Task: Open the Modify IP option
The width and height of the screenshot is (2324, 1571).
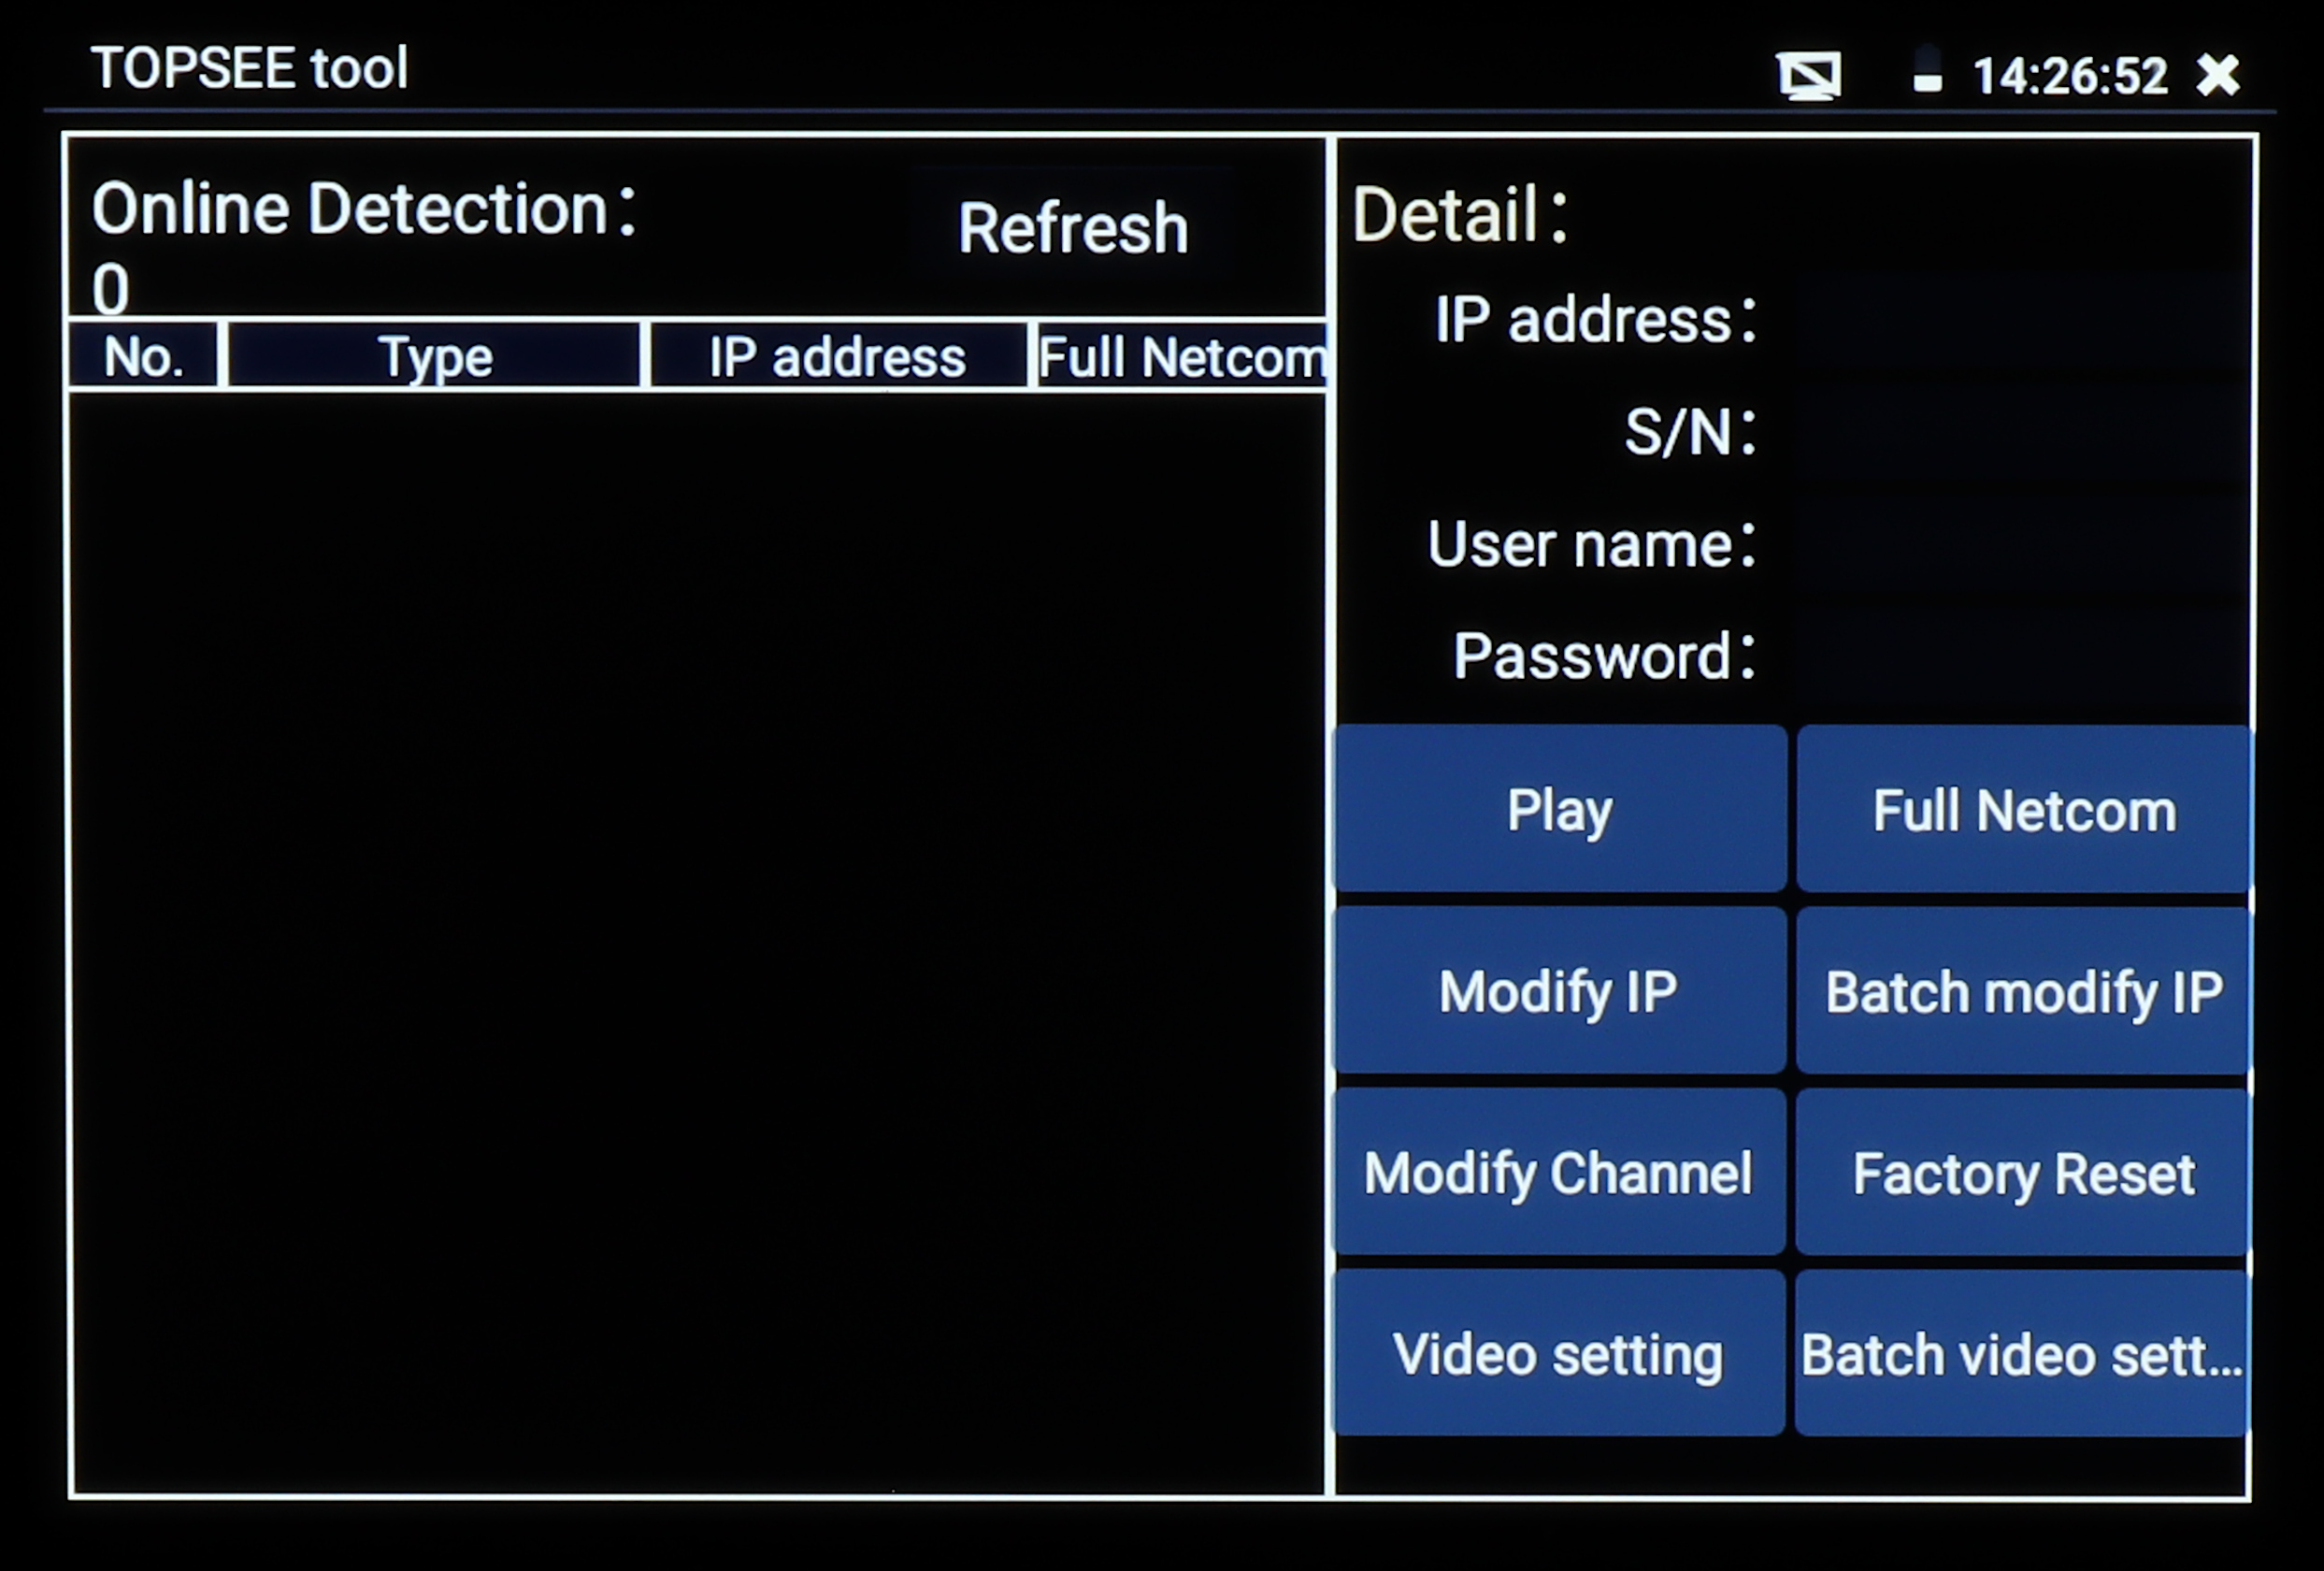Action: 1559,991
